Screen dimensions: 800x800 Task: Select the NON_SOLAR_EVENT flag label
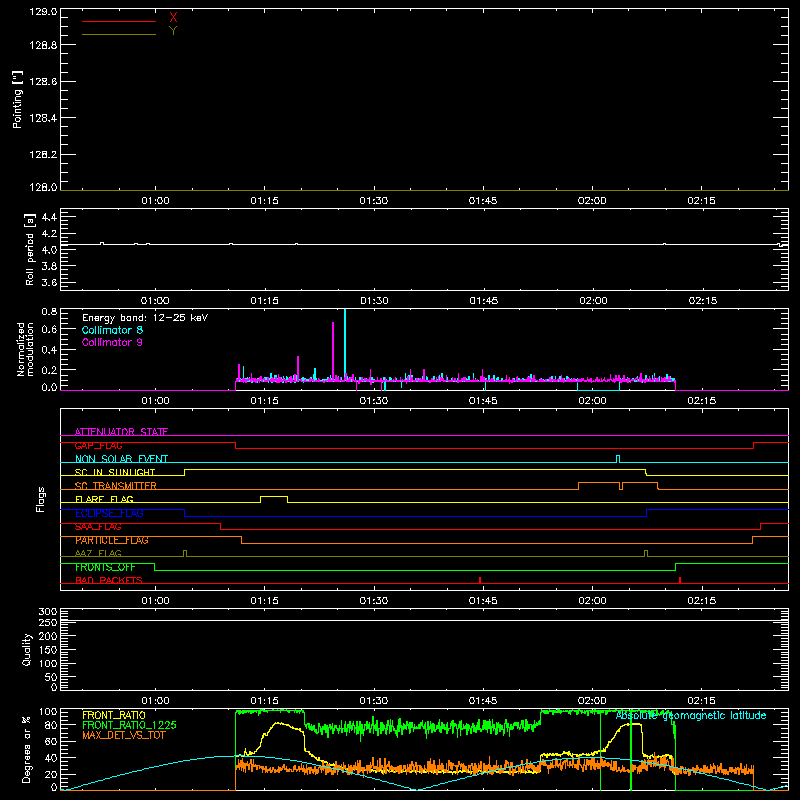tap(121, 459)
